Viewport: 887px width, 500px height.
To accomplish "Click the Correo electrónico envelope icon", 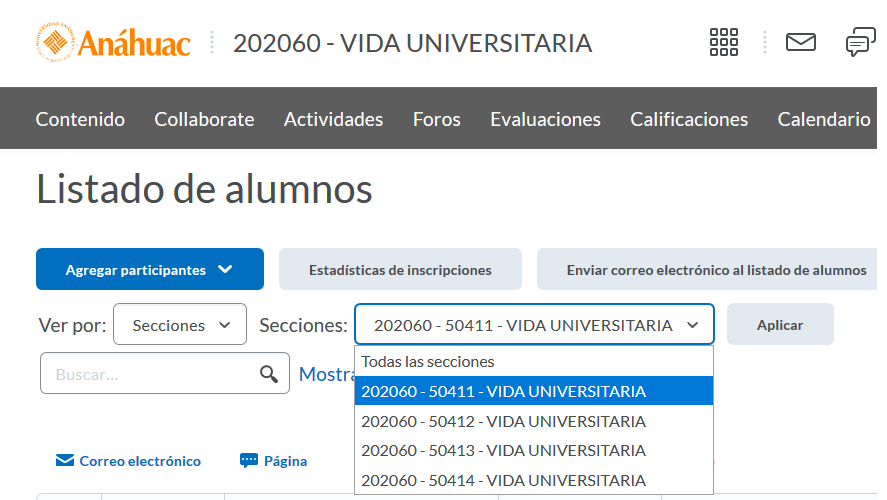I will pos(65,461).
